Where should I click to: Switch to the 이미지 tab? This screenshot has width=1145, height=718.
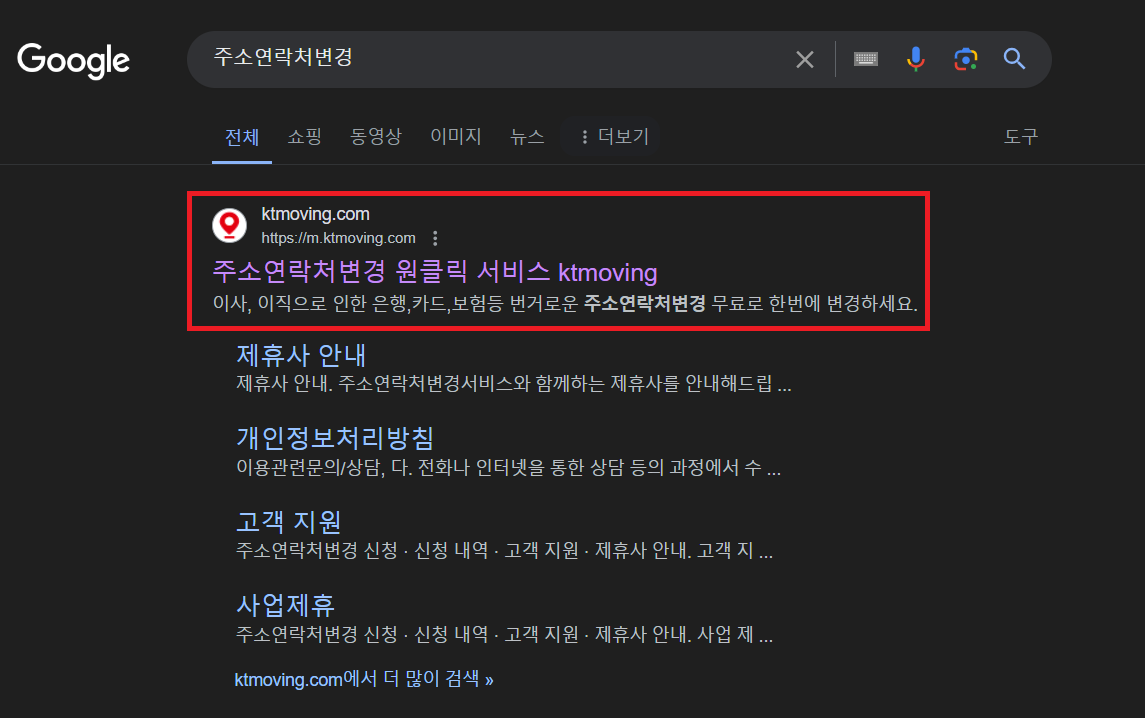click(456, 137)
